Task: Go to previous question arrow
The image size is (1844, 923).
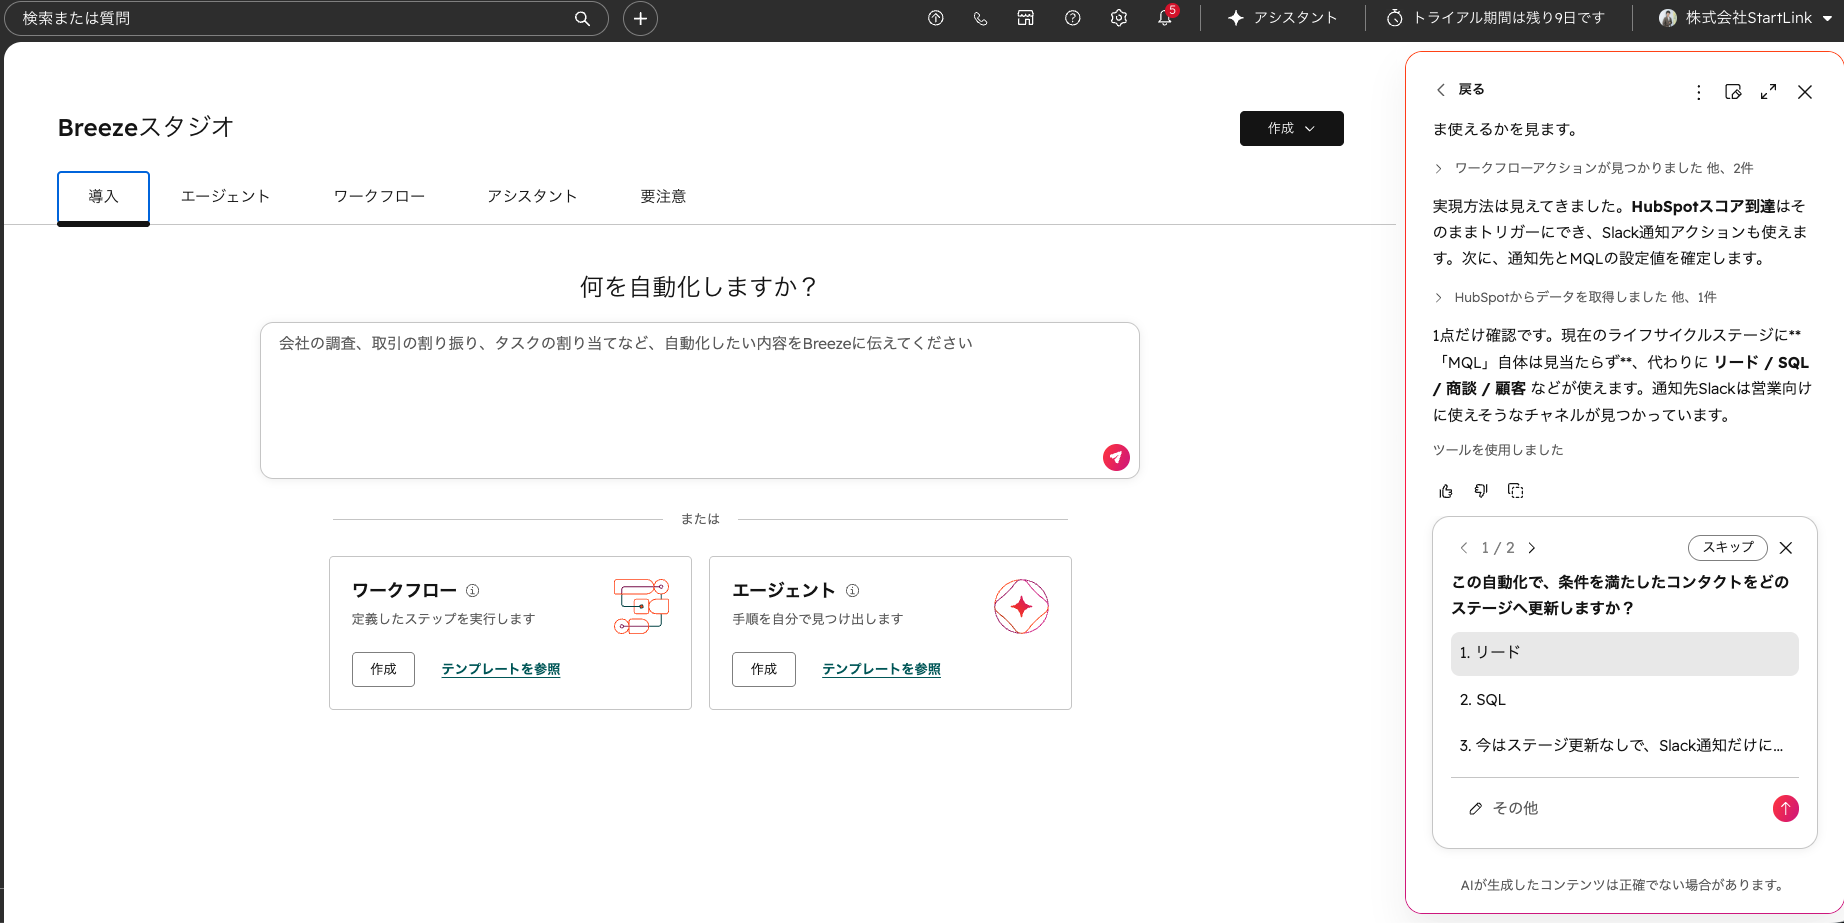Action: click(x=1464, y=548)
